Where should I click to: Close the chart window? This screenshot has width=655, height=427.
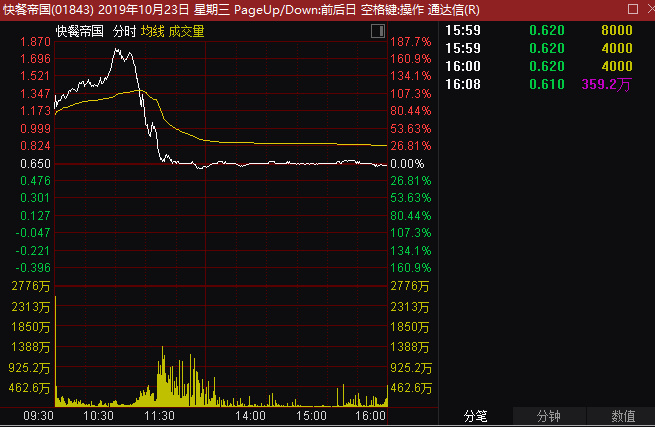(x=651, y=9)
